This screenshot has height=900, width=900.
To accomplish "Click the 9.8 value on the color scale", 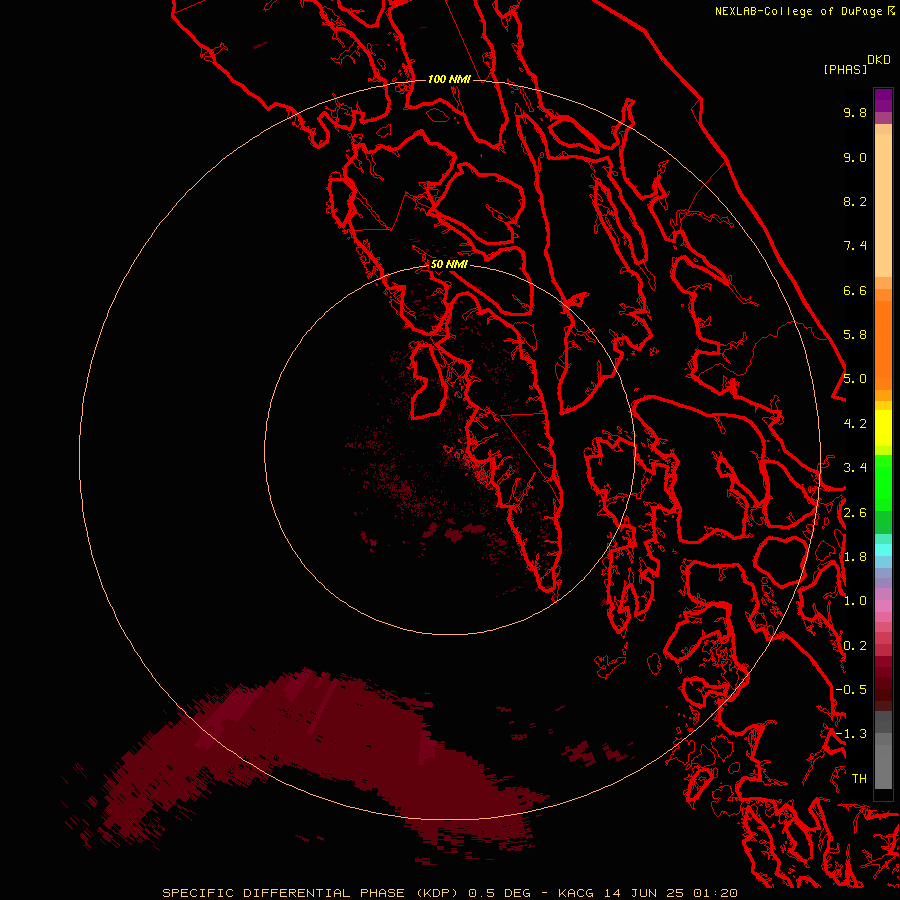I will coord(855,112).
